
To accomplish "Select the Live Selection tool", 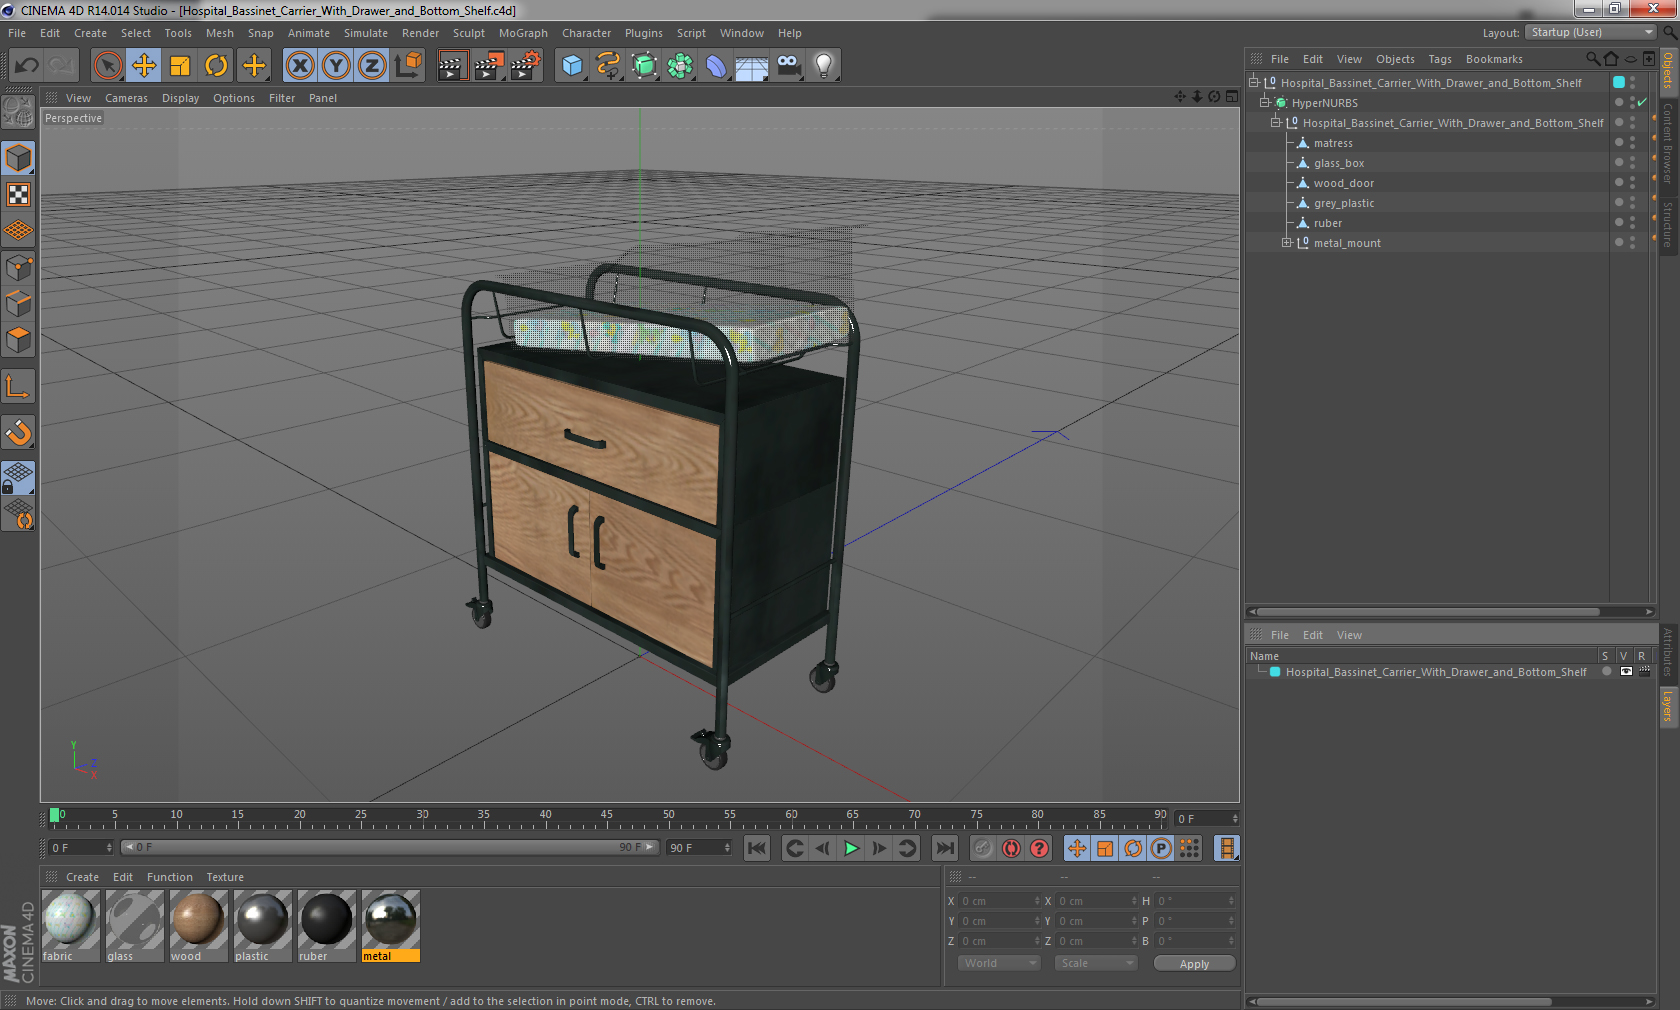I will [107, 66].
